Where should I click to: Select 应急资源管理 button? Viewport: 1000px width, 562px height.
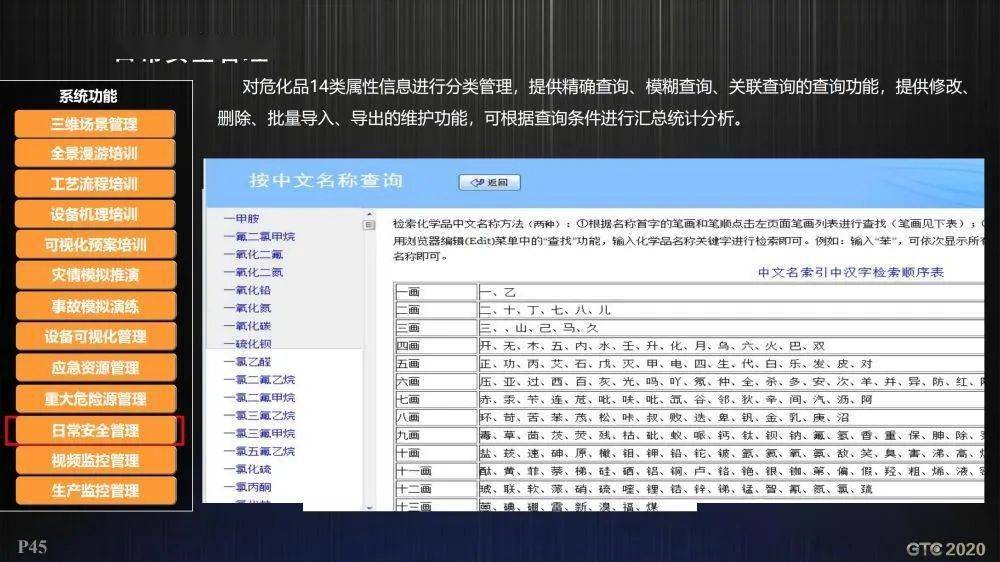tap(95, 368)
